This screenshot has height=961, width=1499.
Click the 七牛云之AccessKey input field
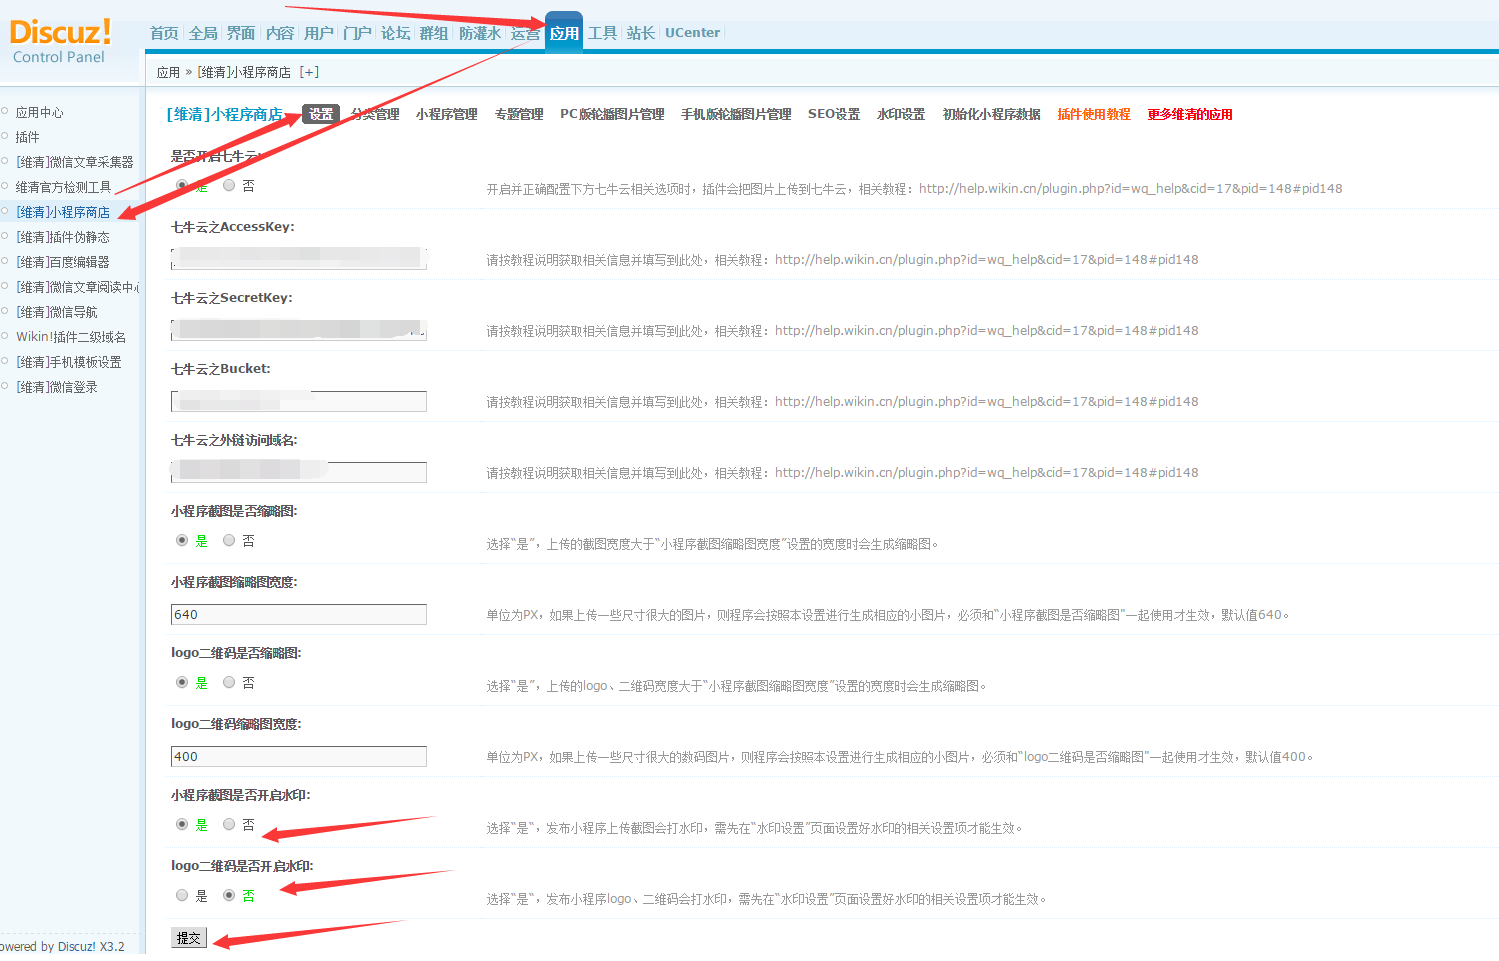299,259
